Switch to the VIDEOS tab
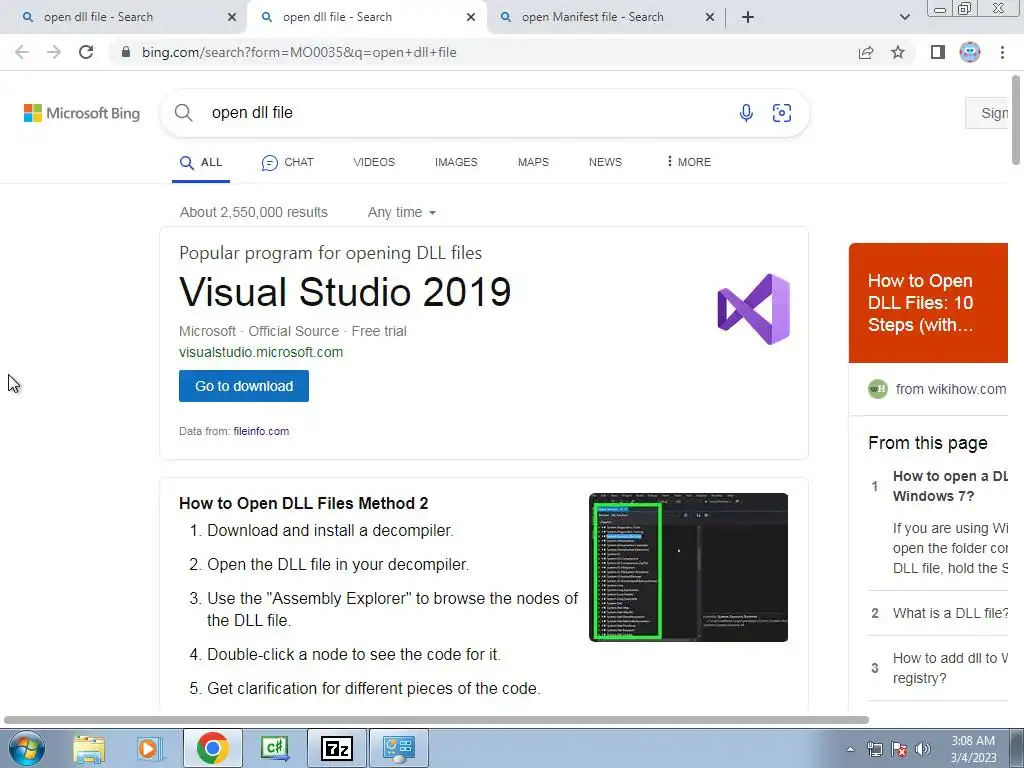The height and width of the screenshot is (768, 1024). coord(374,162)
